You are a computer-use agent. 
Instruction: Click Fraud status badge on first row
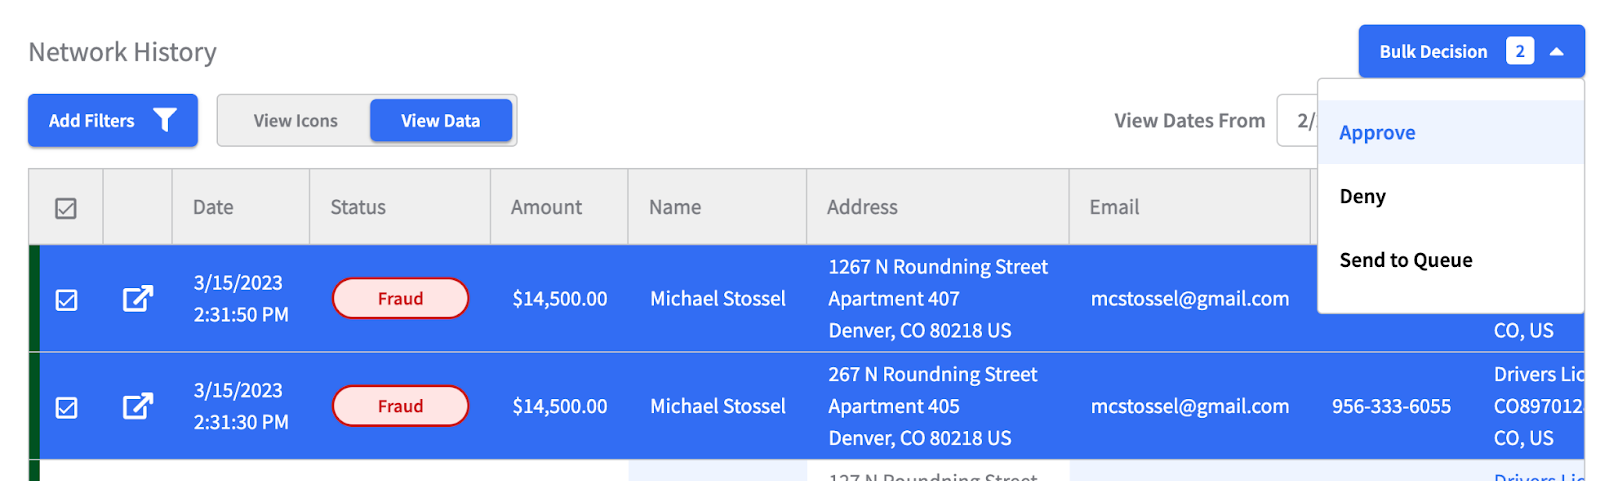click(400, 298)
